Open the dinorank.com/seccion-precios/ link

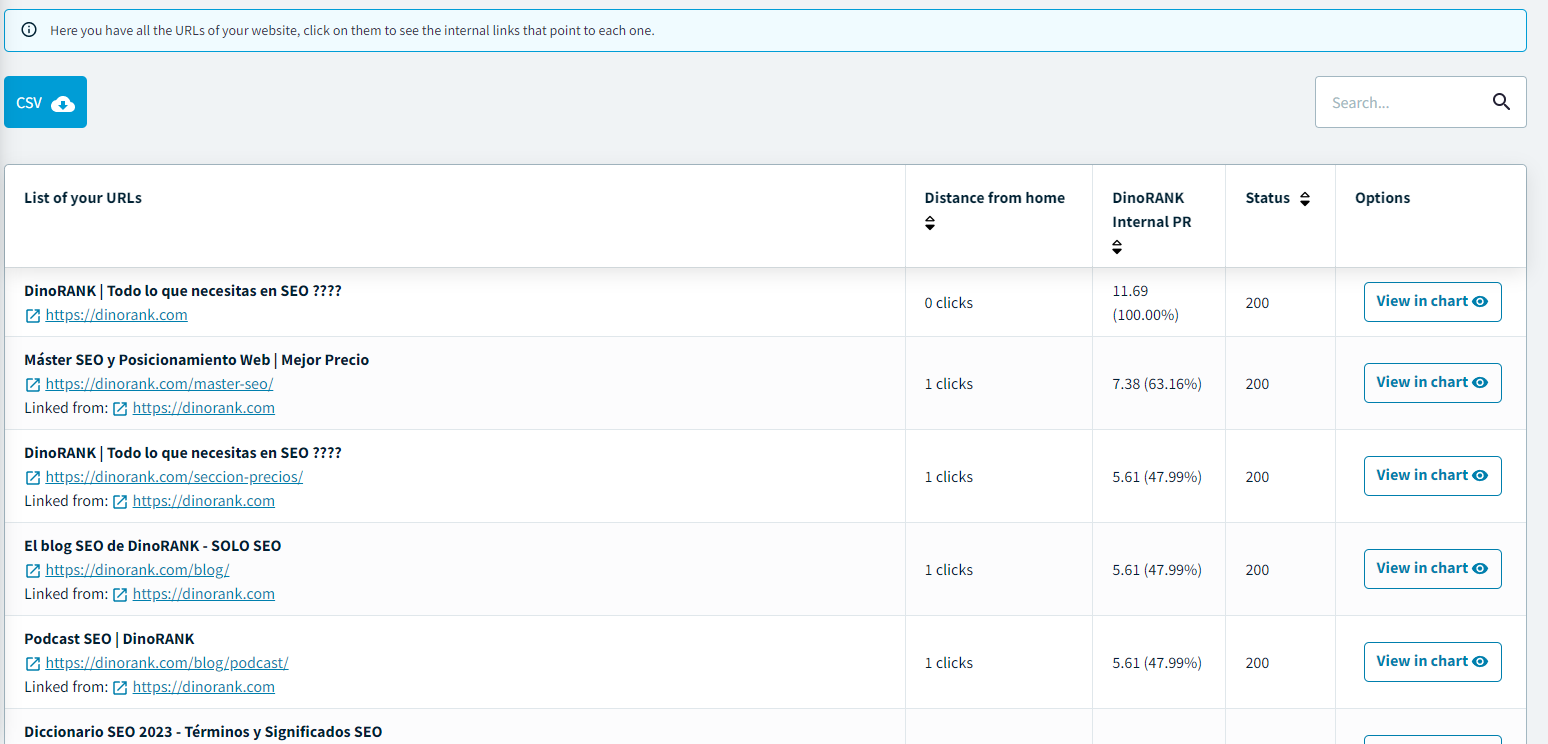[174, 477]
